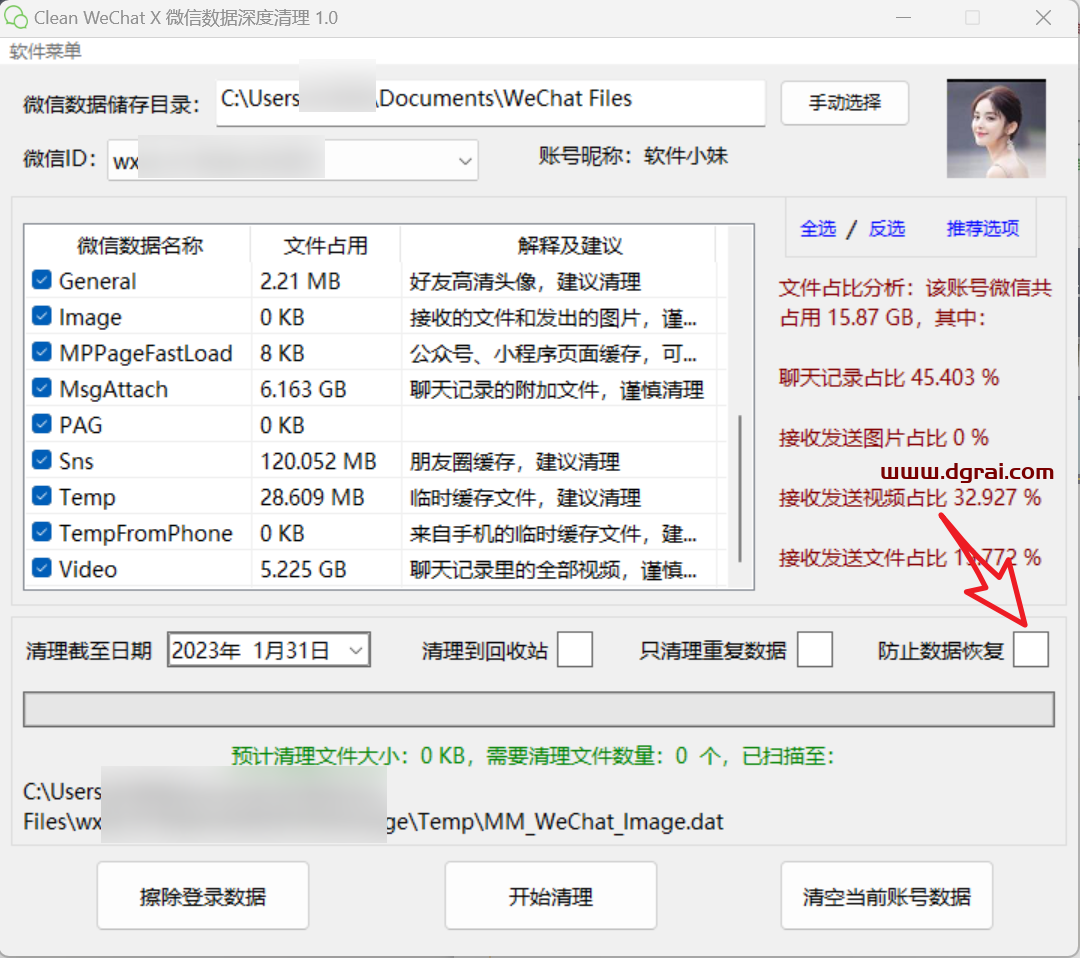1080x958 pixels.
Task: Click the cleaning progress bar
Action: (x=539, y=709)
